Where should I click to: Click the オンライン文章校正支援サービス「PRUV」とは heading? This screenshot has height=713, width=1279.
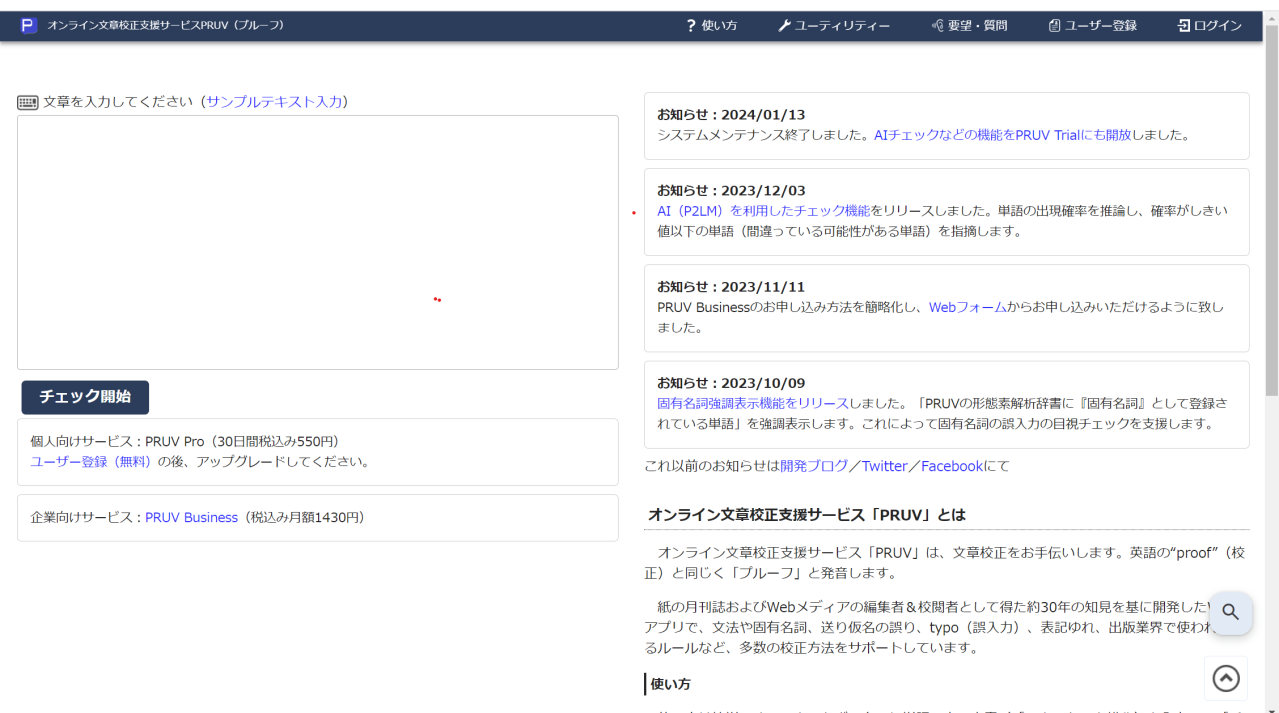(x=807, y=515)
